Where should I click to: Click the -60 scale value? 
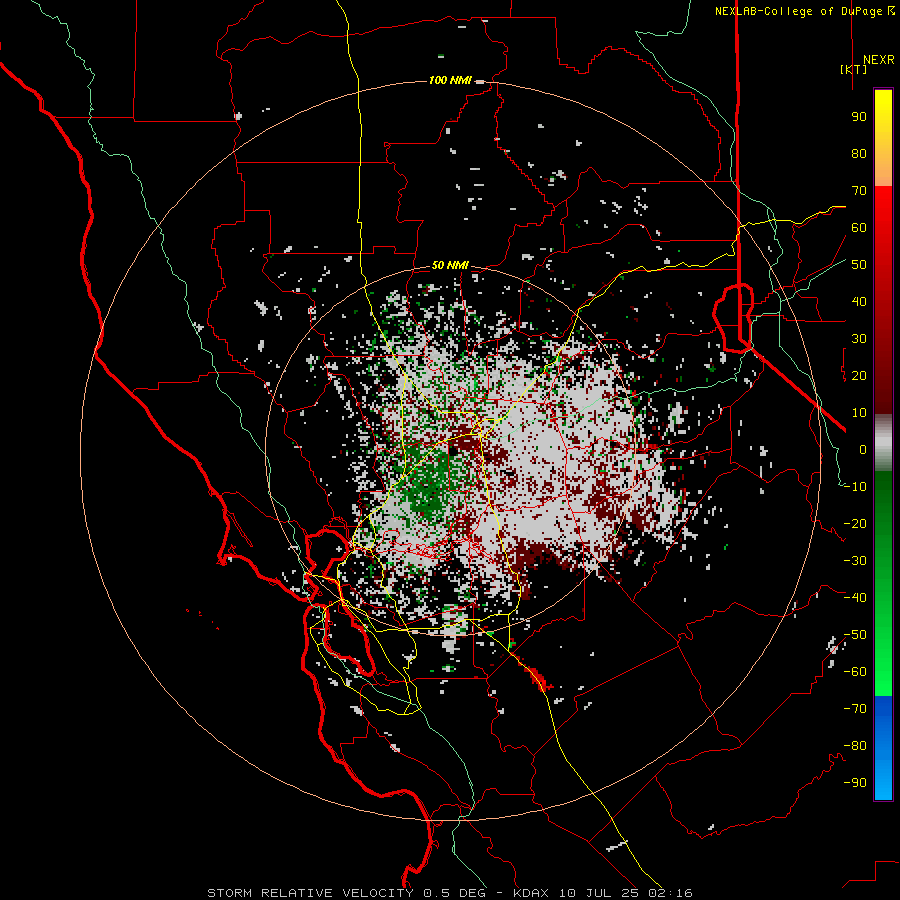click(855, 672)
